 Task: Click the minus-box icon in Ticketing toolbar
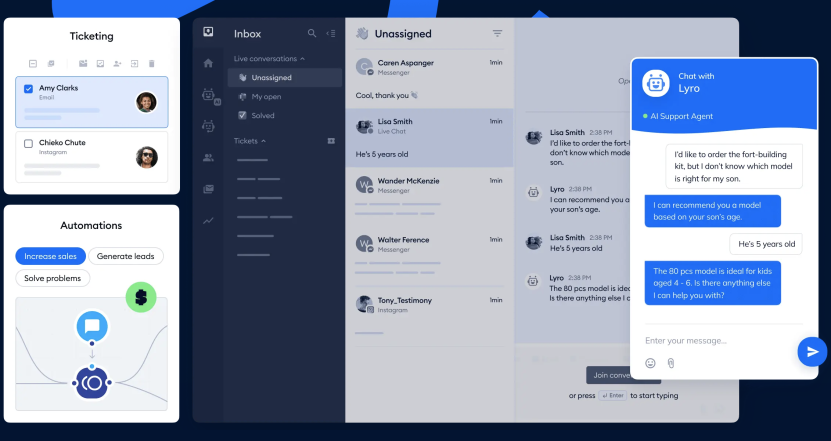pos(33,64)
